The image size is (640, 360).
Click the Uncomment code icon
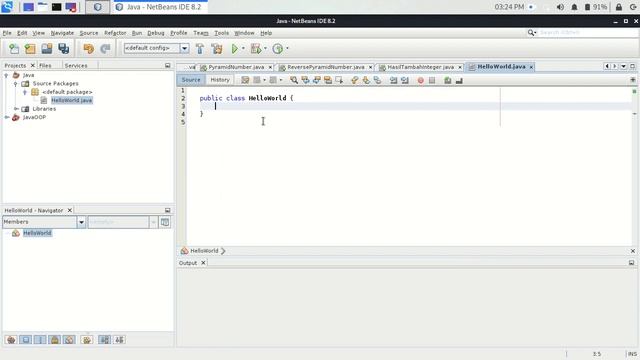[459, 80]
